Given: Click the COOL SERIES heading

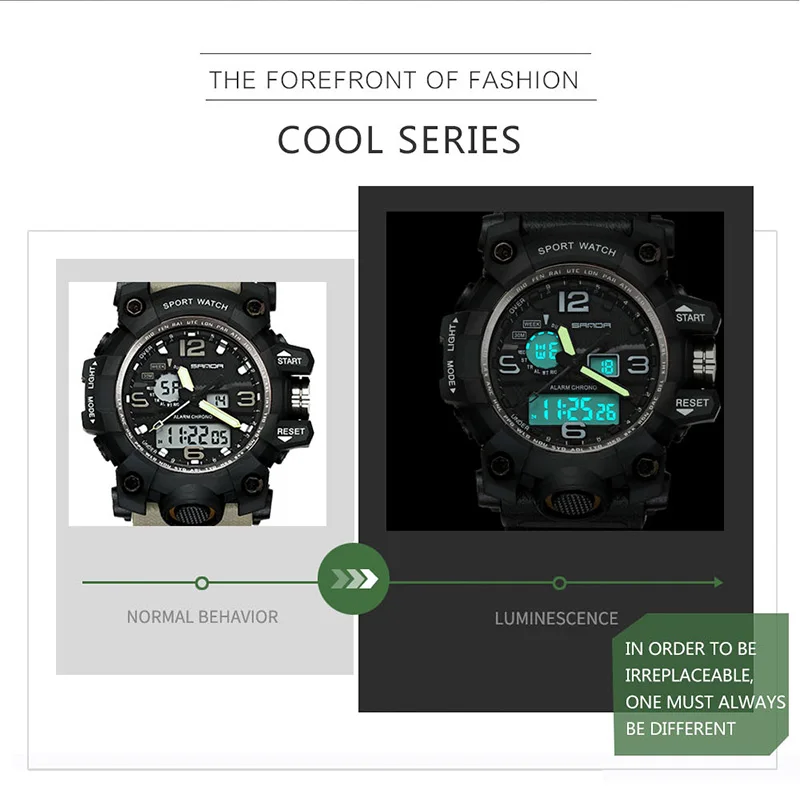Looking at the screenshot, I should (x=399, y=140).
